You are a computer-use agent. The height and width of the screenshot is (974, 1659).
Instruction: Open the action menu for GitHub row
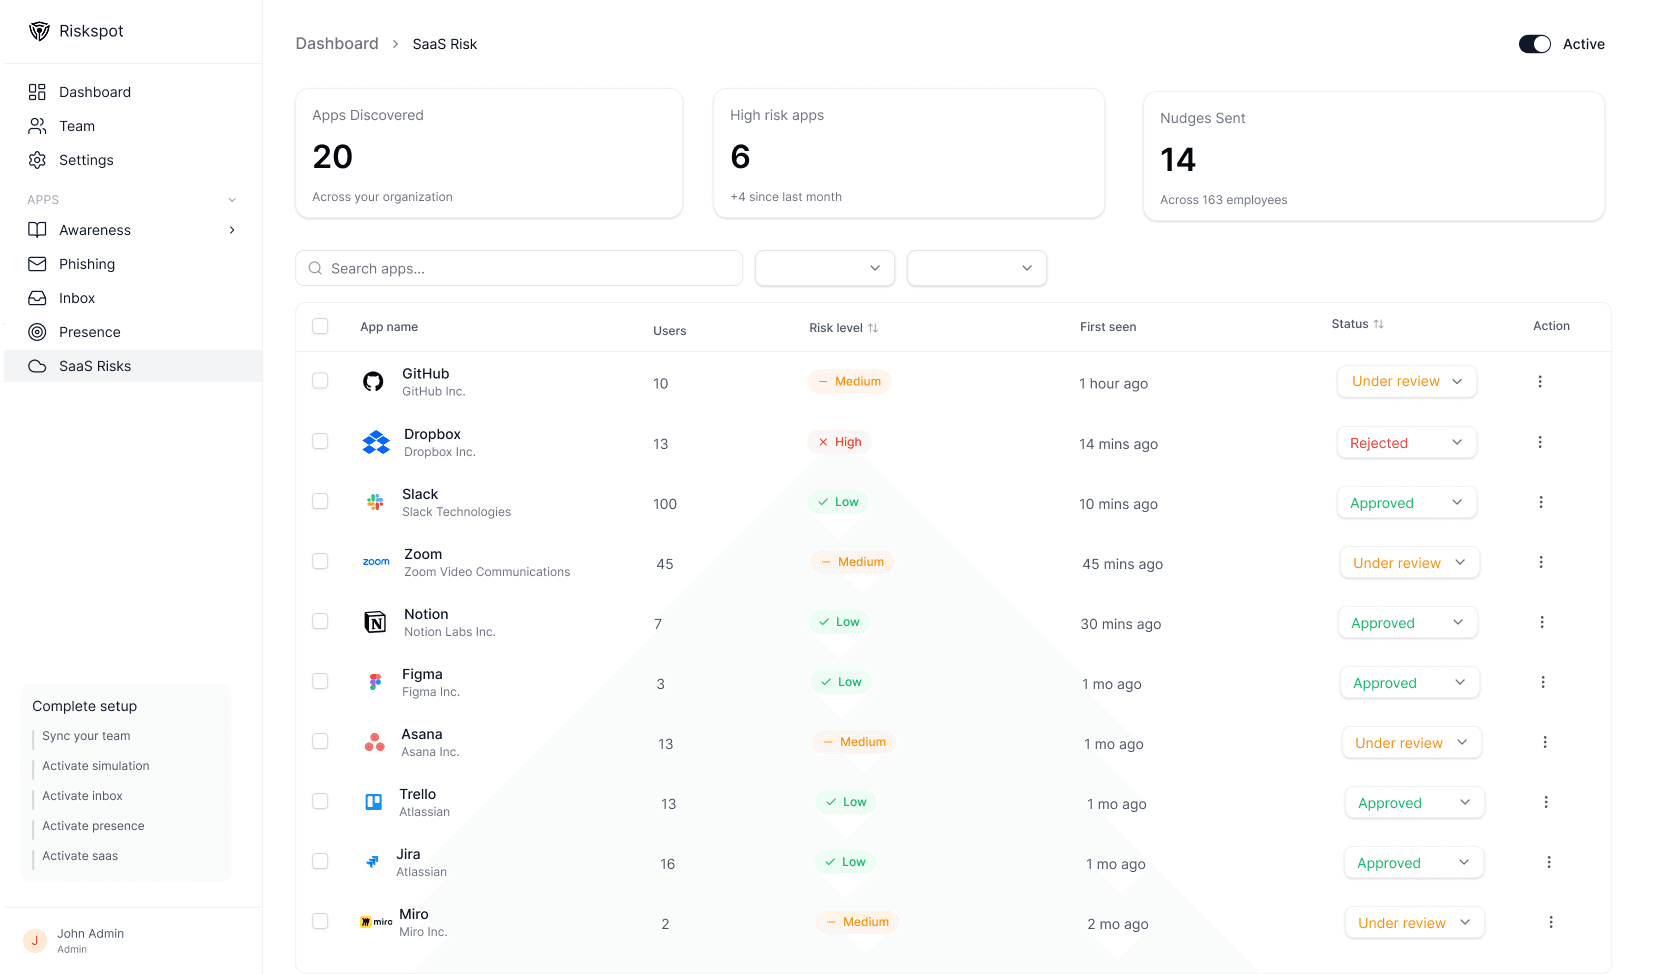pos(1540,381)
